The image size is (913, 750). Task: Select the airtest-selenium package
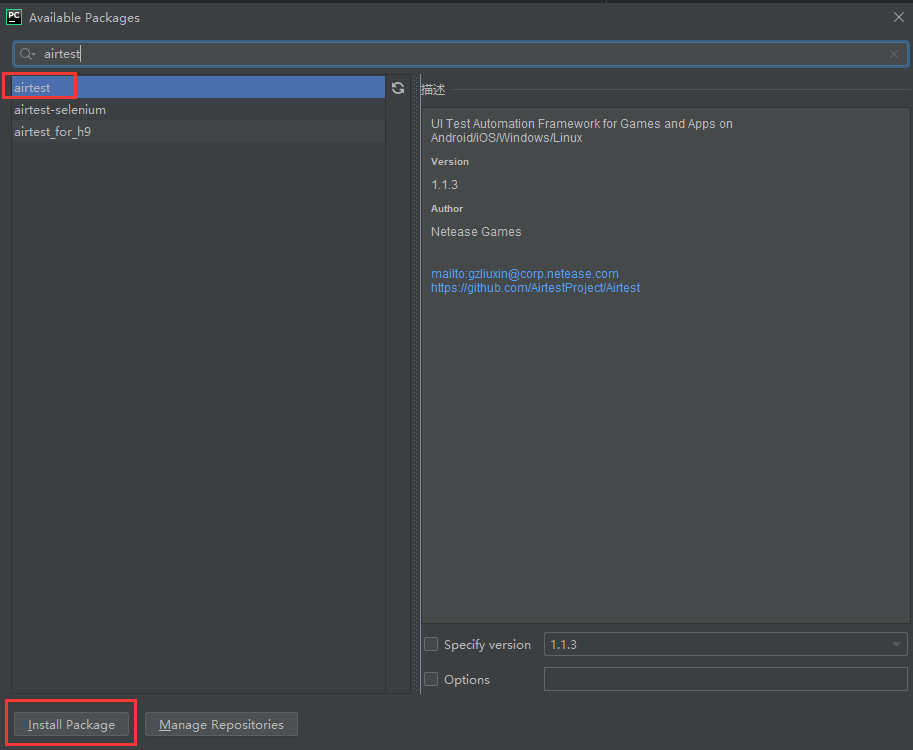(199, 109)
